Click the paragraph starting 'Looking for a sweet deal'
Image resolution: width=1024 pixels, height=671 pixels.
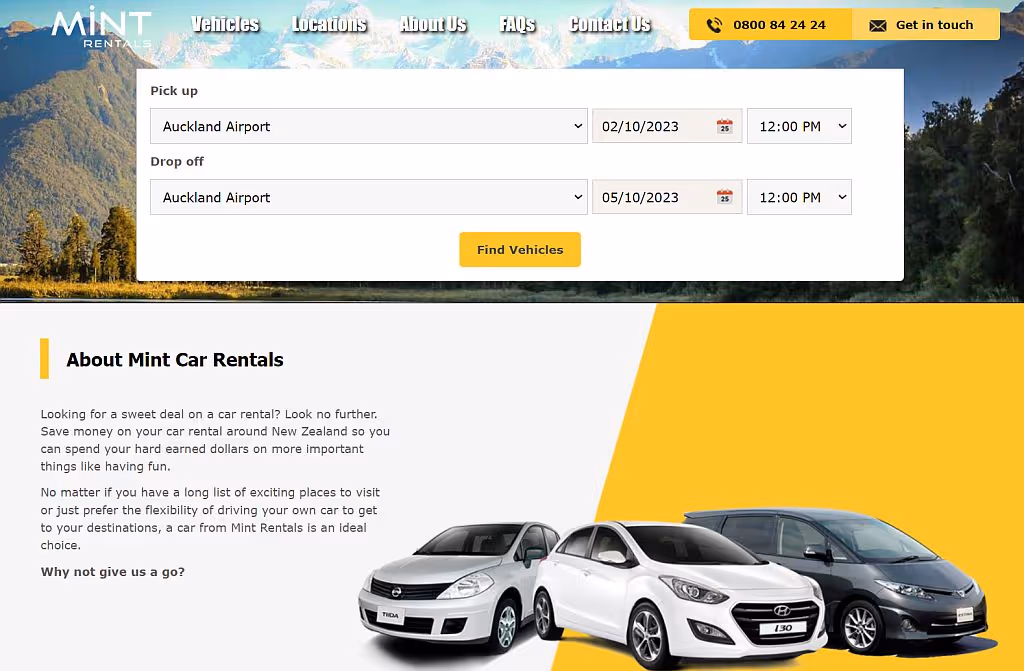(x=216, y=440)
